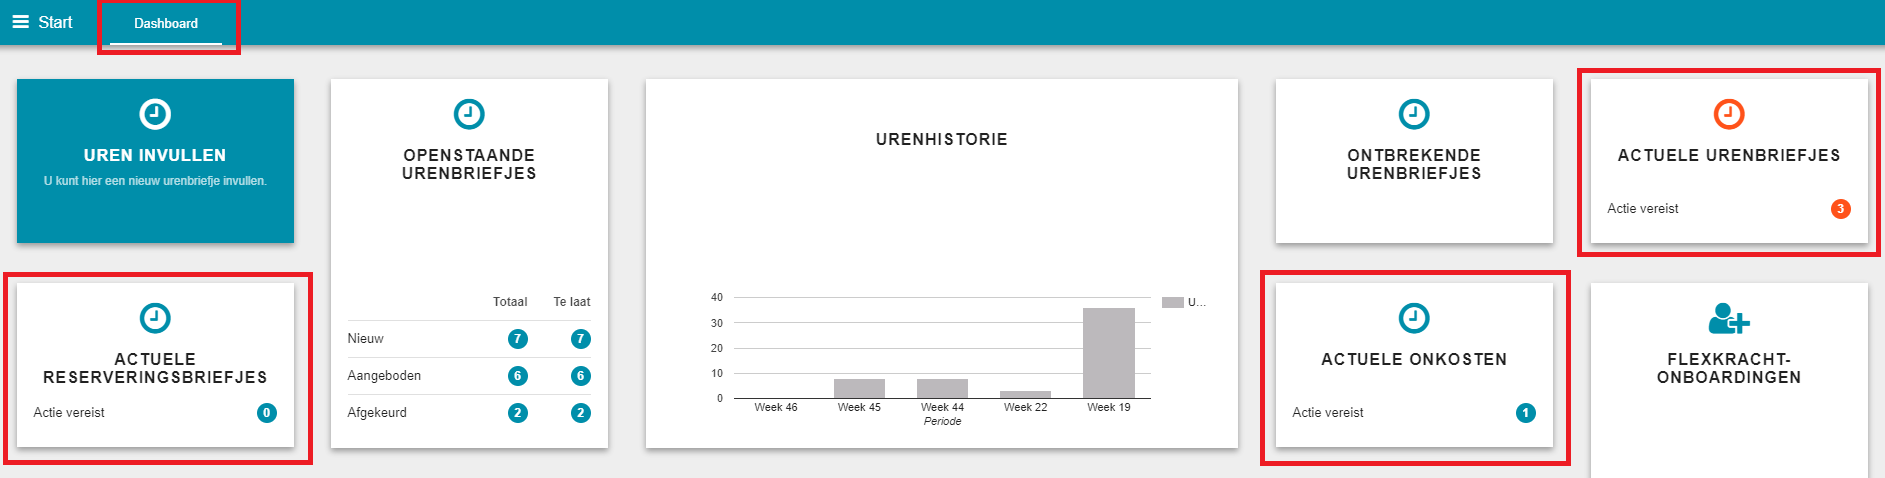1885x478 pixels.
Task: Open the hamburger Start menu icon
Action: 20,22
